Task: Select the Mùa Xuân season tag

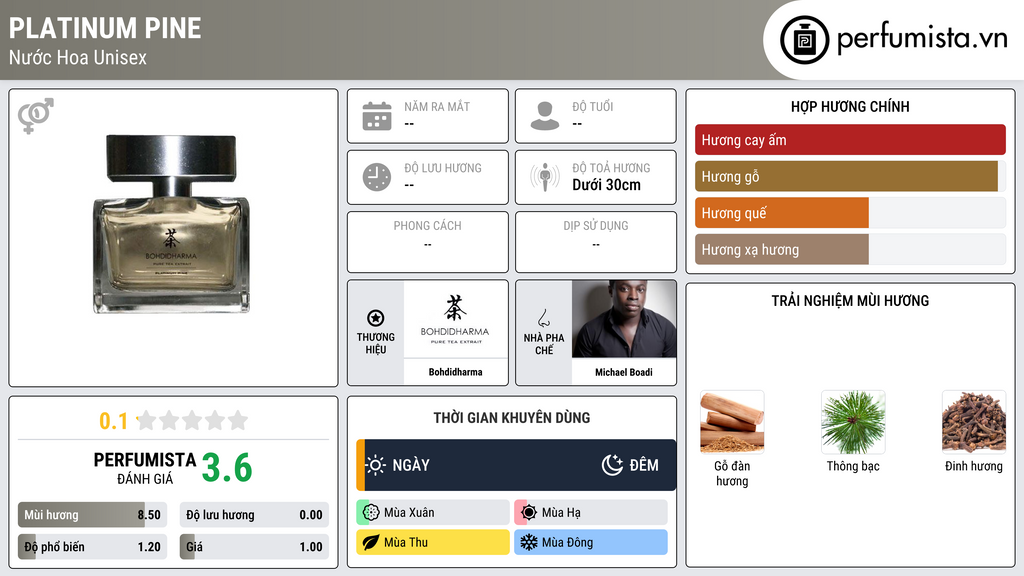Action: (432, 513)
